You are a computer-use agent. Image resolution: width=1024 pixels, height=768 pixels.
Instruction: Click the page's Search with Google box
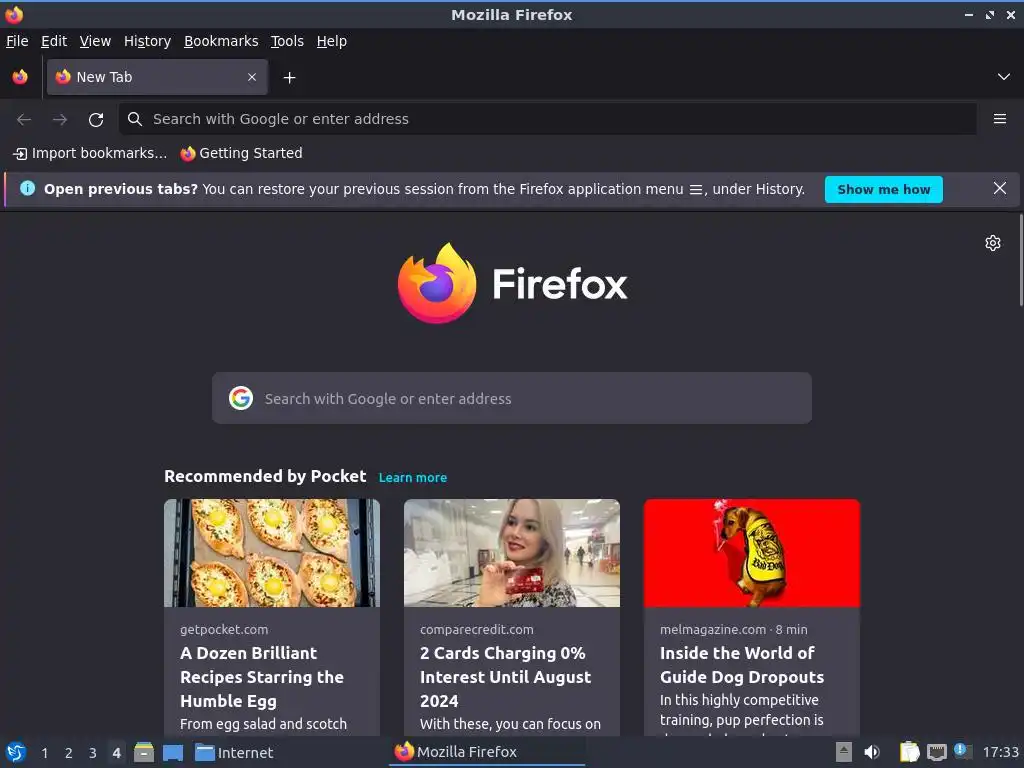point(512,398)
